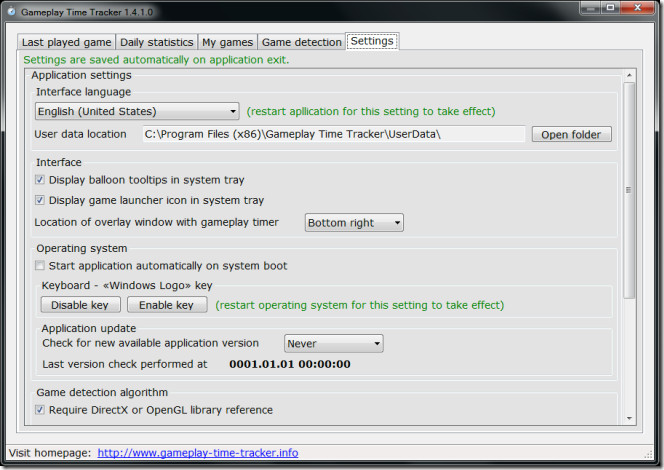
Task: Click the scrollbar up arrow
Action: coord(629,75)
